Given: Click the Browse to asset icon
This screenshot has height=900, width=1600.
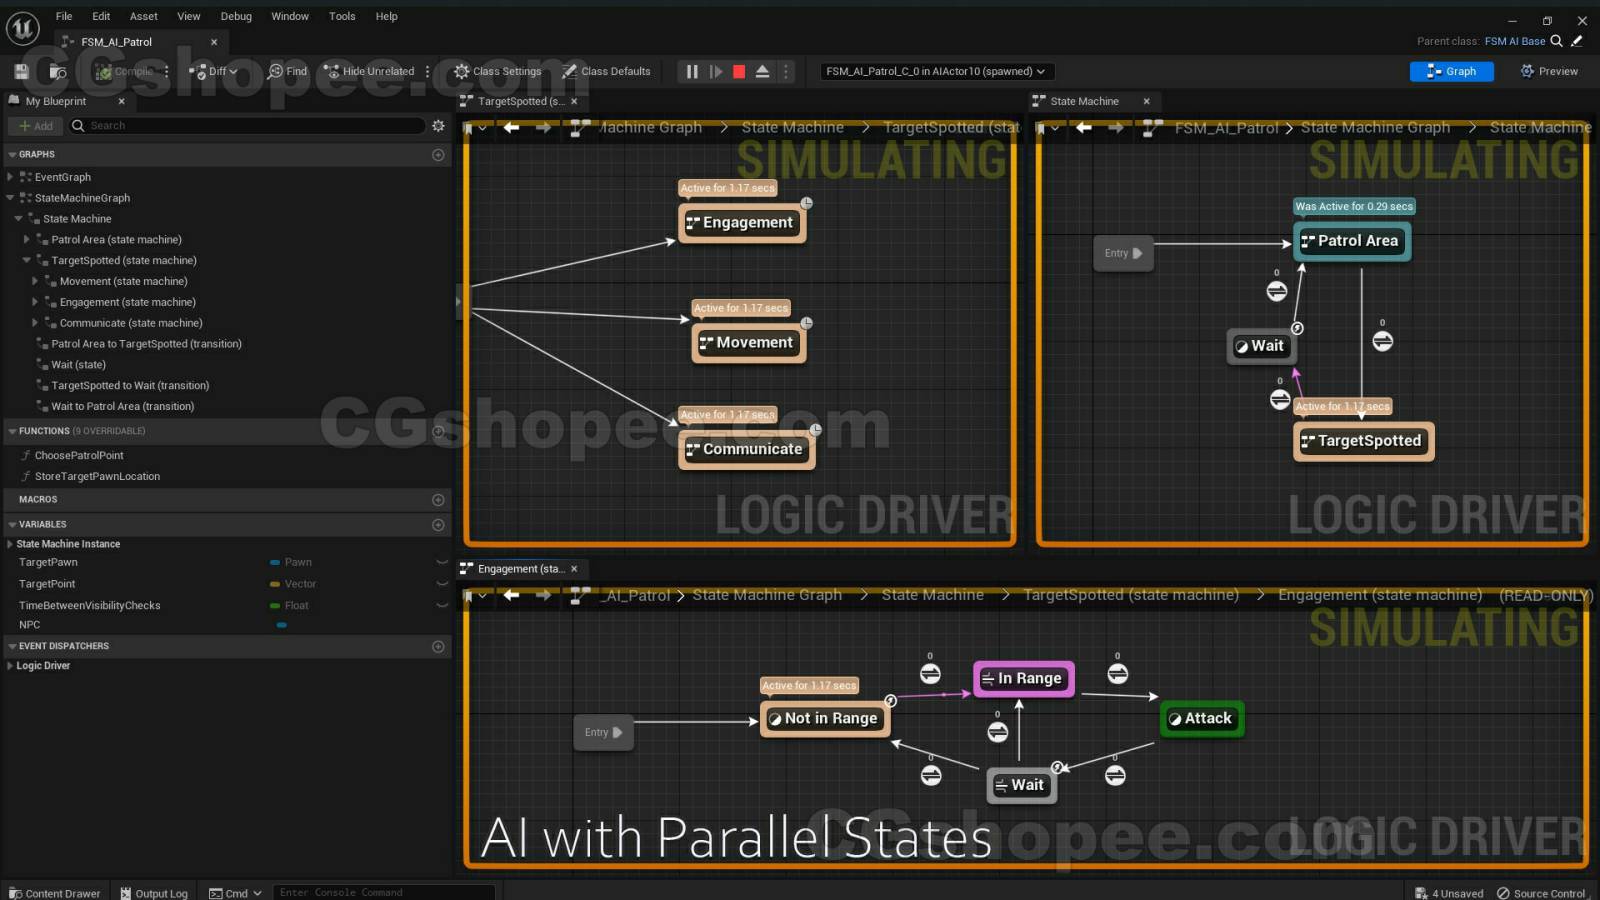Looking at the screenshot, I should [58, 71].
